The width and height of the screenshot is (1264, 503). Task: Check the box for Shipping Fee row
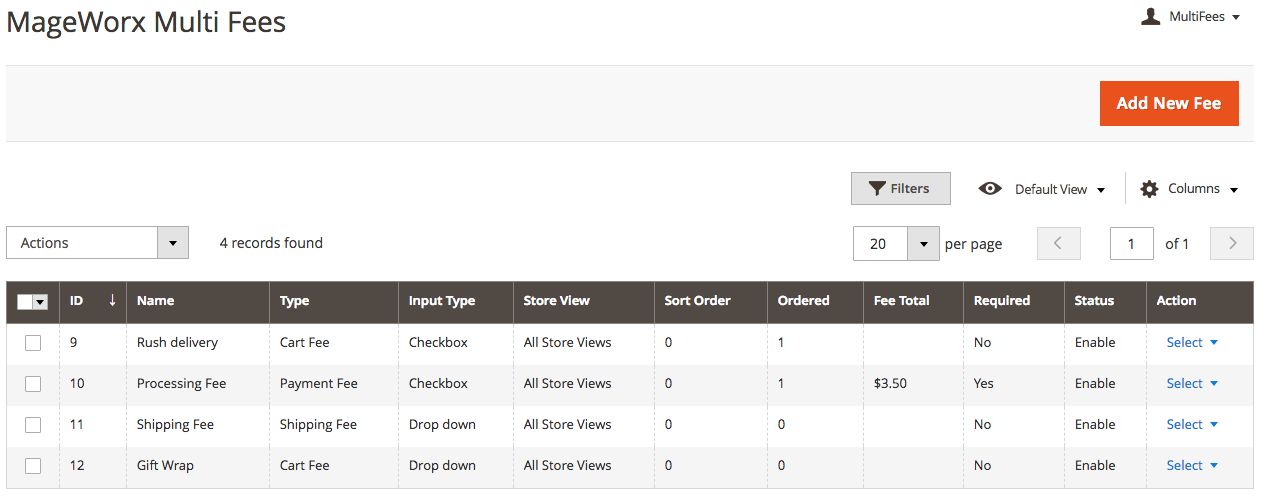[x=33, y=425]
